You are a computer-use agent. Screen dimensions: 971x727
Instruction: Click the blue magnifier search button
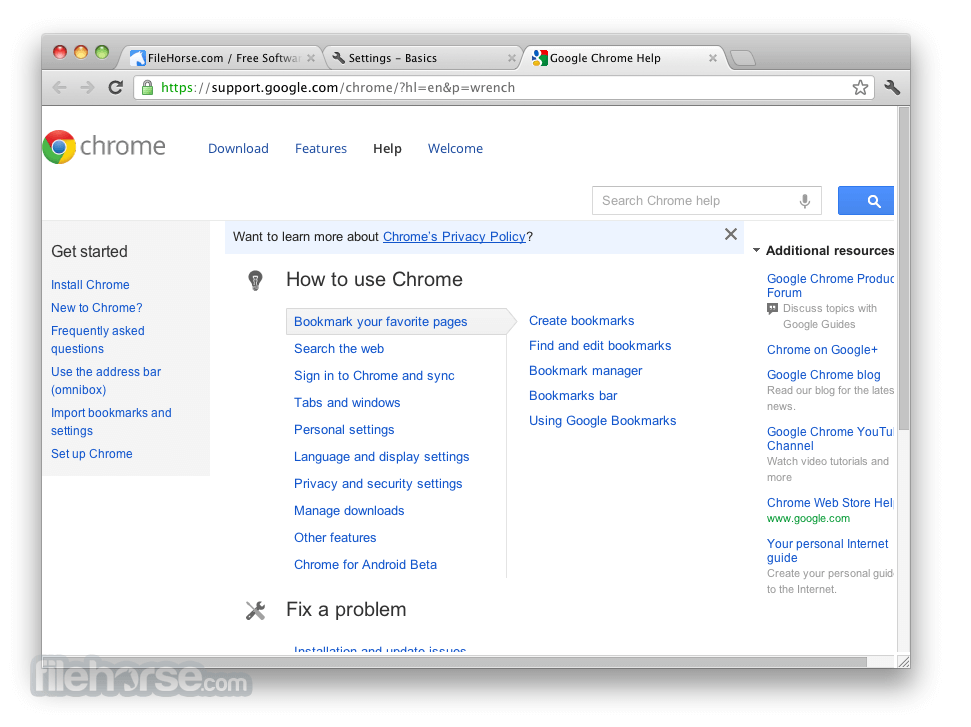tap(866, 201)
